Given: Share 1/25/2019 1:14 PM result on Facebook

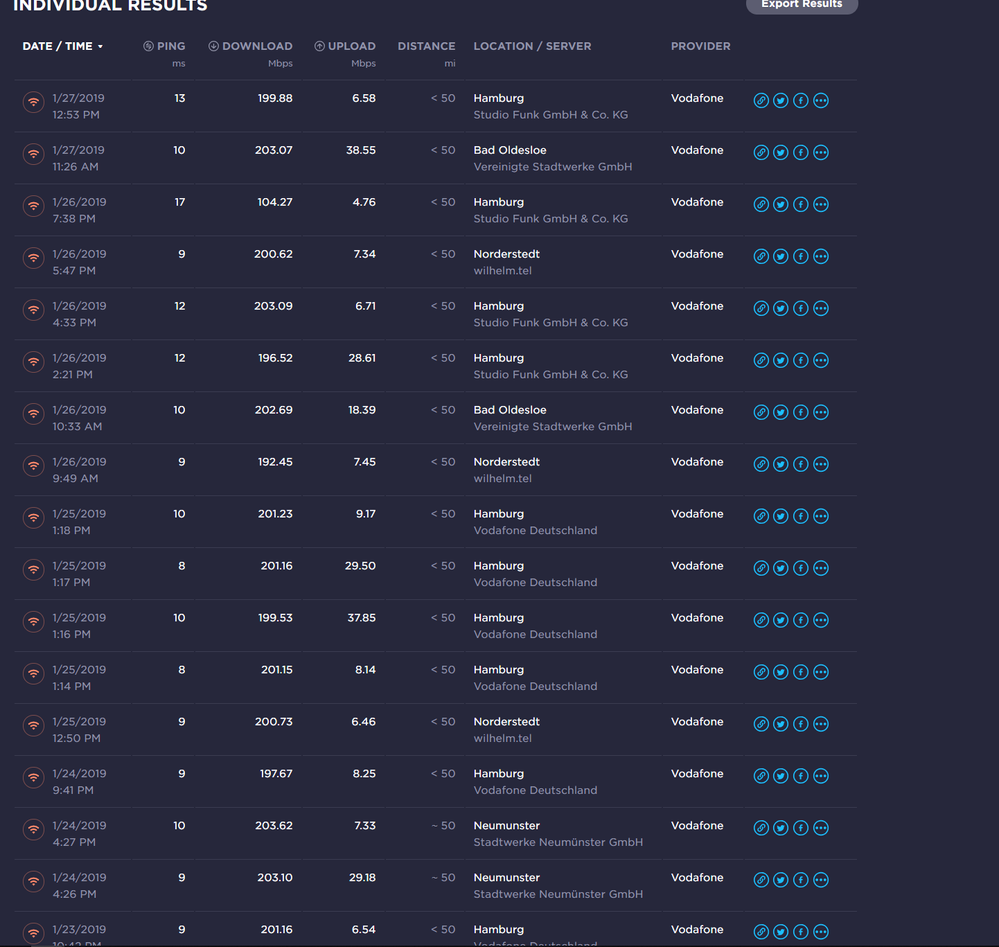Looking at the screenshot, I should click(x=801, y=672).
